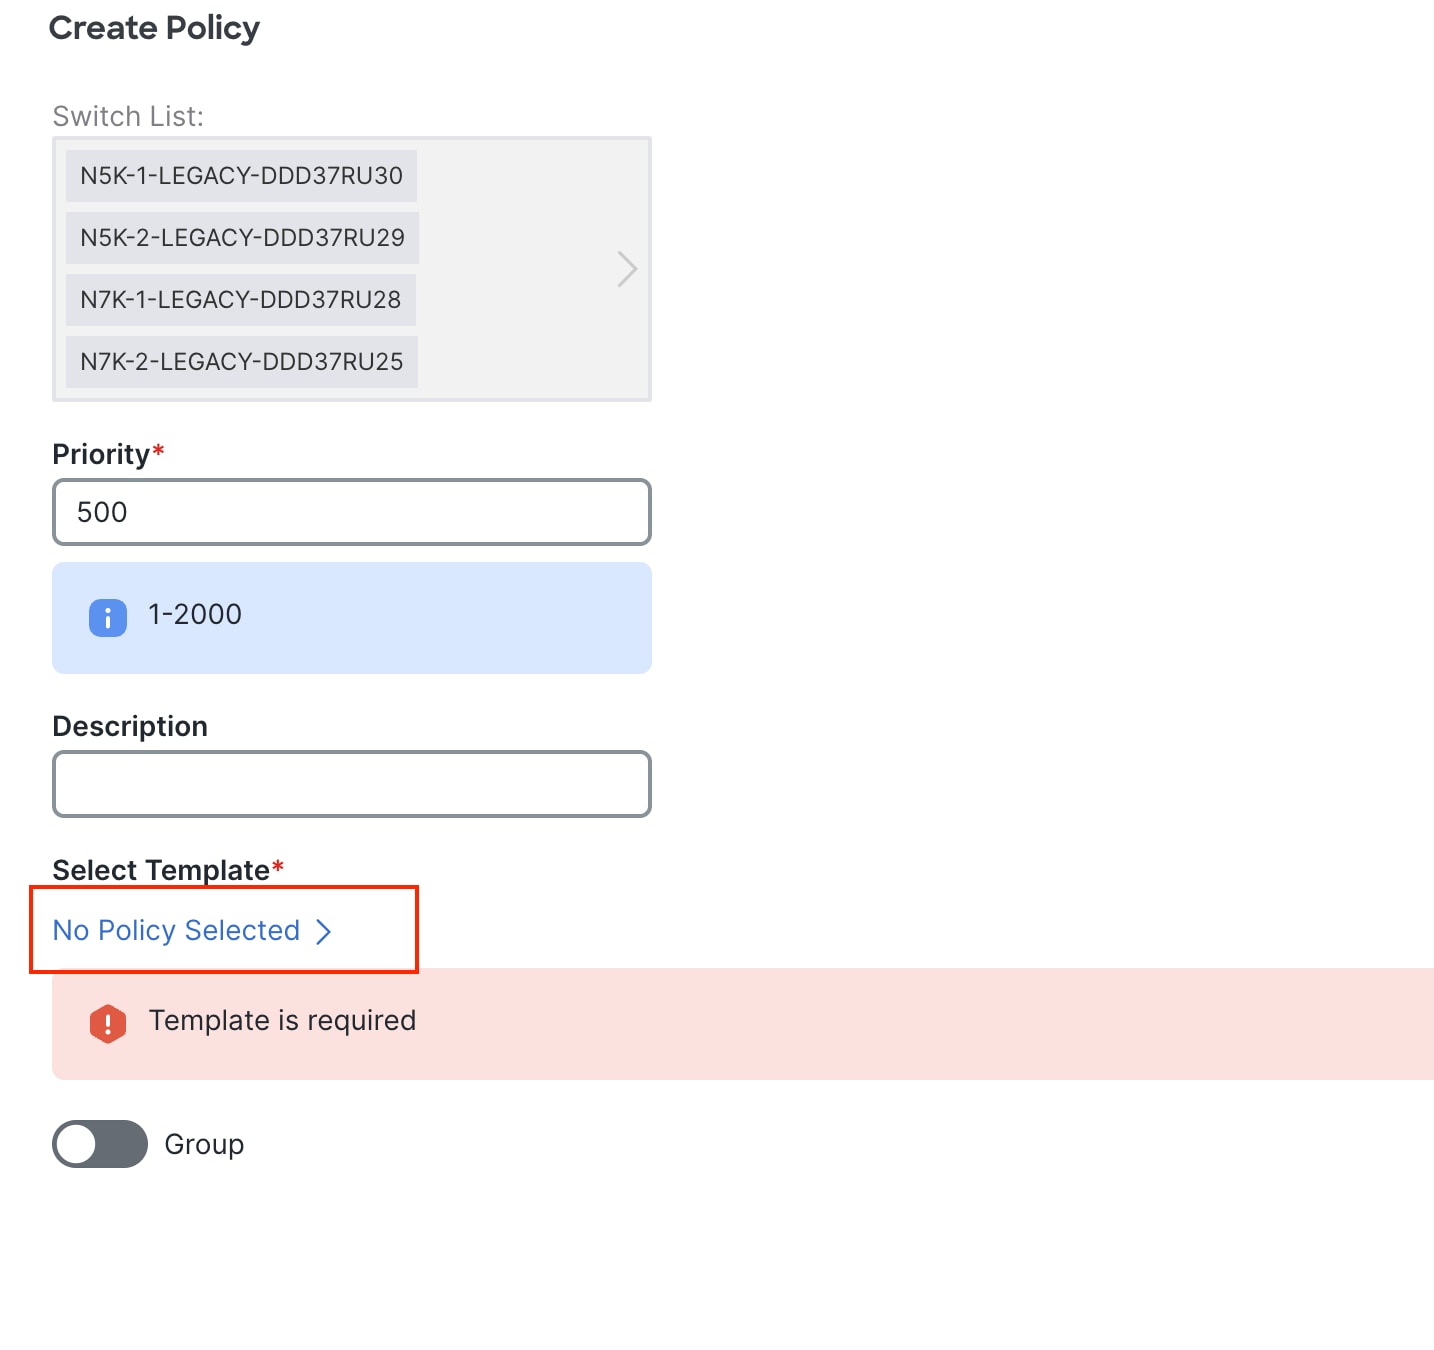
Task: Open the template selection via No Policy Selected
Action: 176,931
